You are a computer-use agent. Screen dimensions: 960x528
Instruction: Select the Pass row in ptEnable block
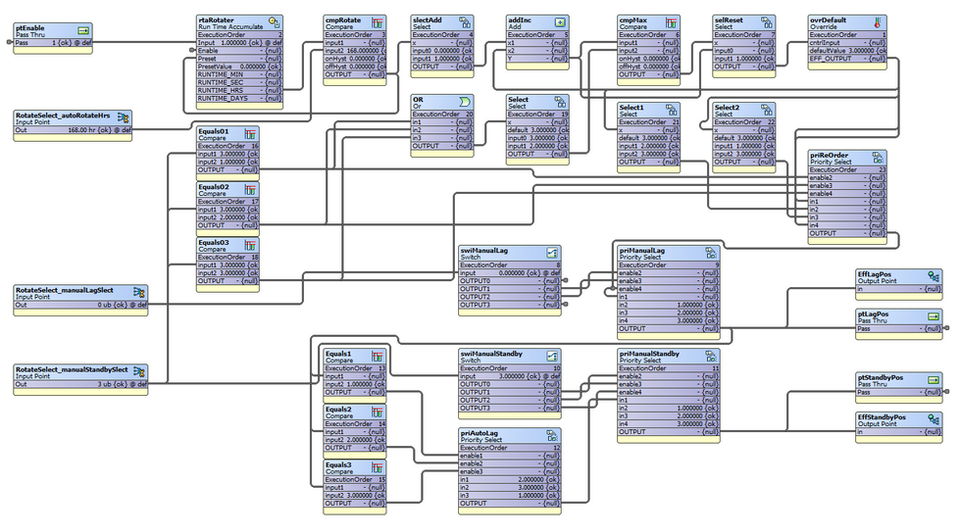click(53, 42)
